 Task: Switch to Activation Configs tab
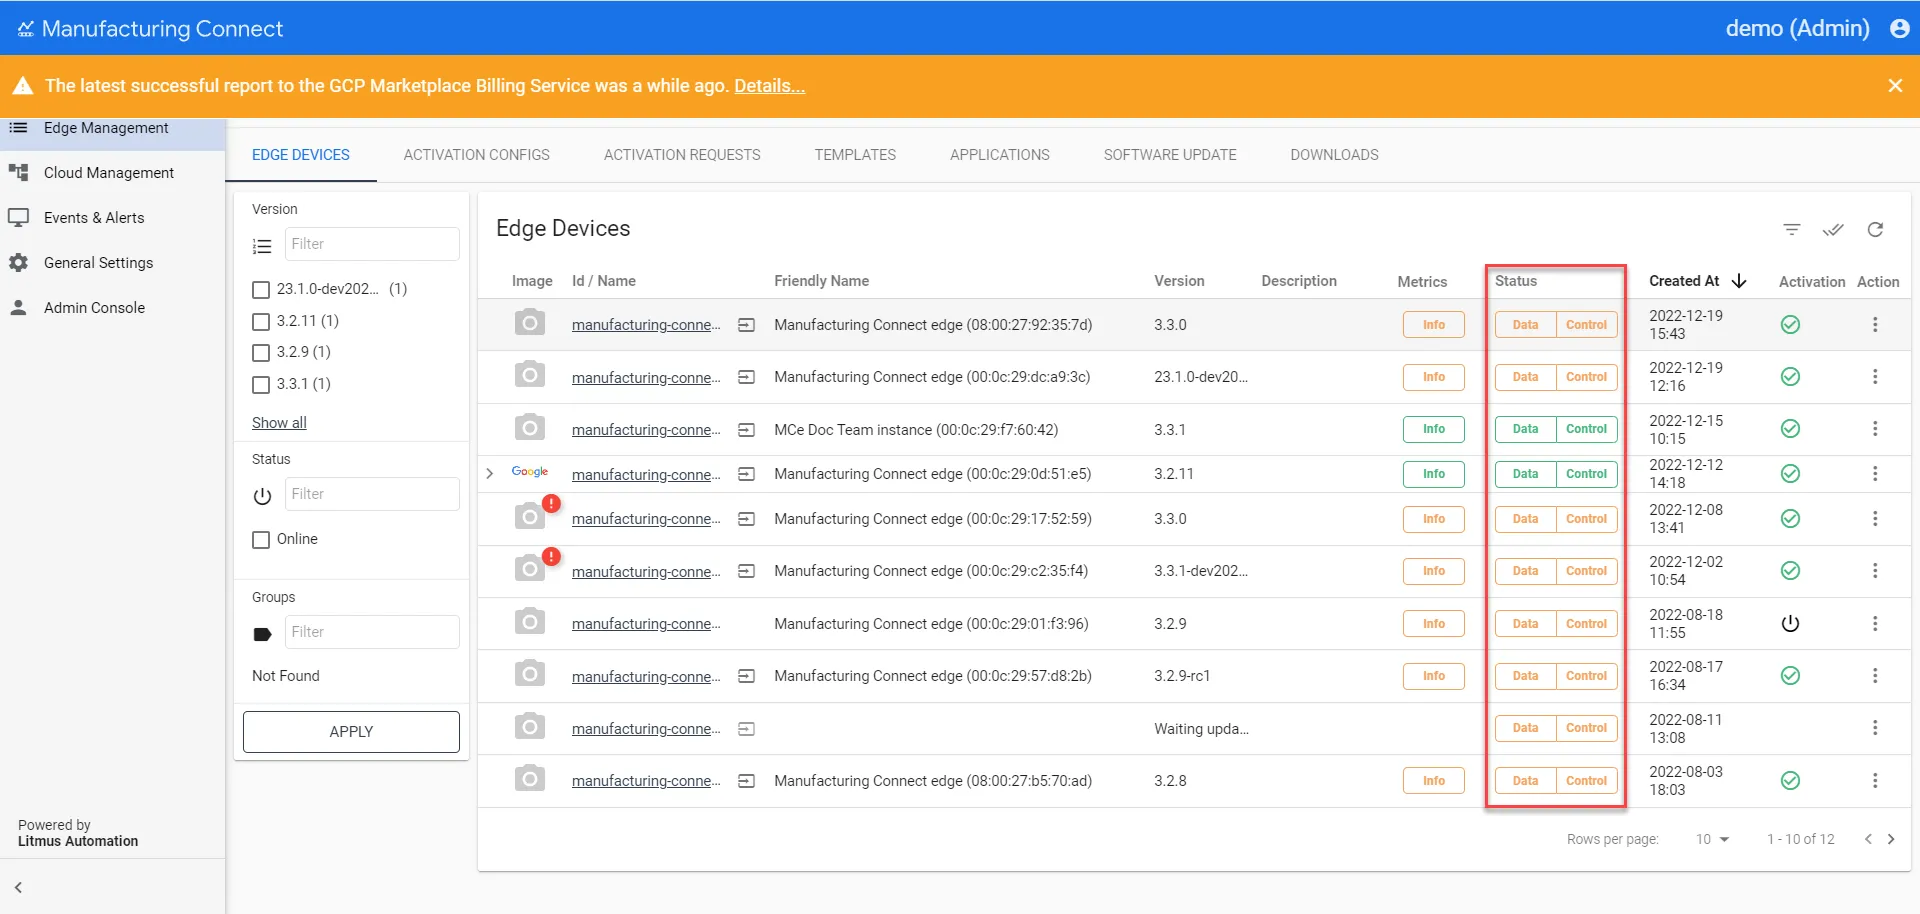pyautogui.click(x=477, y=155)
